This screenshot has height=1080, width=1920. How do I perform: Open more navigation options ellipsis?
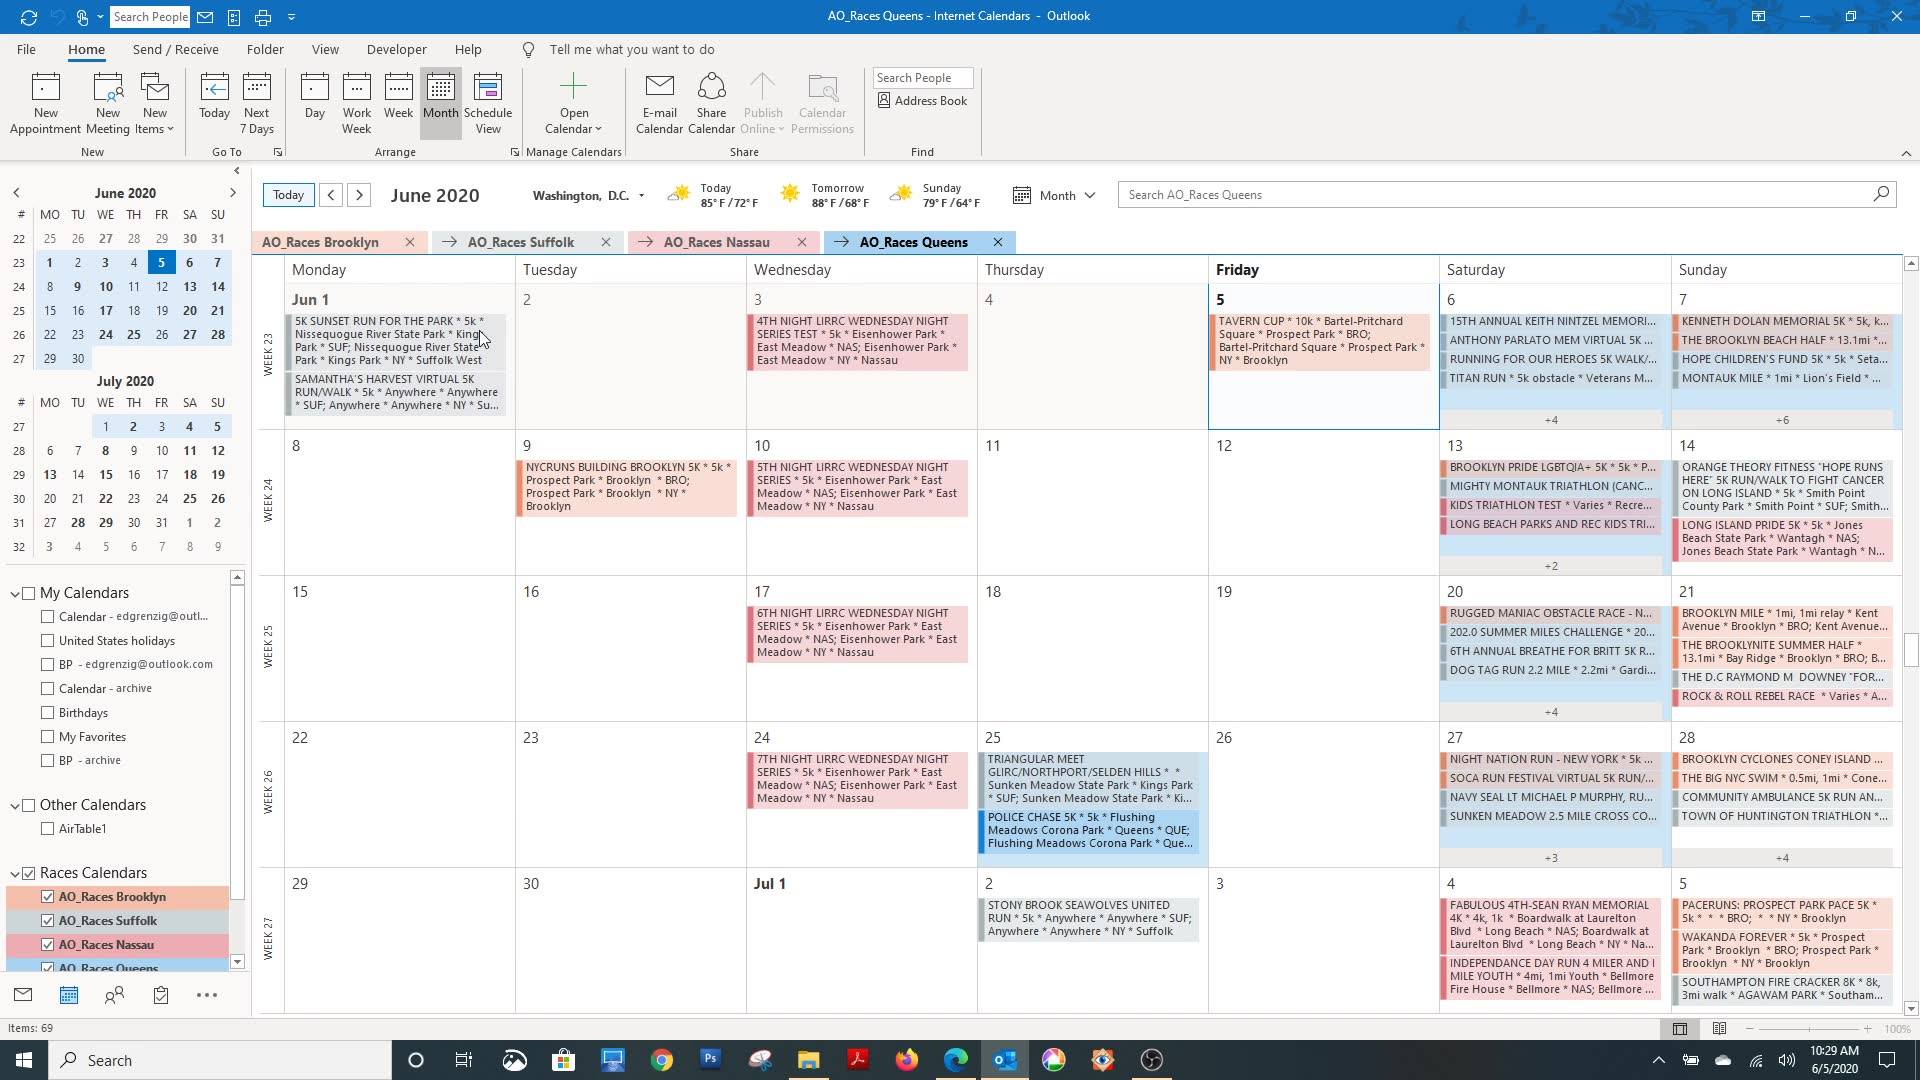coord(207,995)
